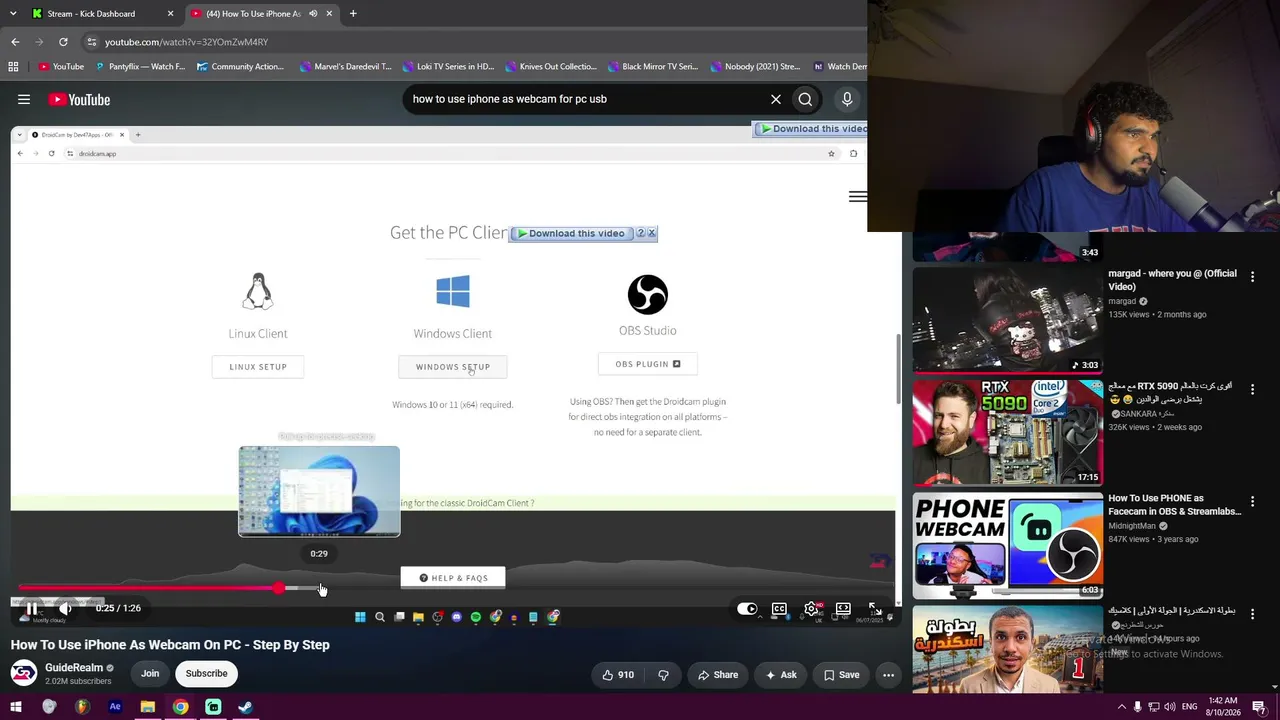The width and height of the screenshot is (1280, 720).
Task: Open the Loki TV Series bookmark
Action: (449, 67)
